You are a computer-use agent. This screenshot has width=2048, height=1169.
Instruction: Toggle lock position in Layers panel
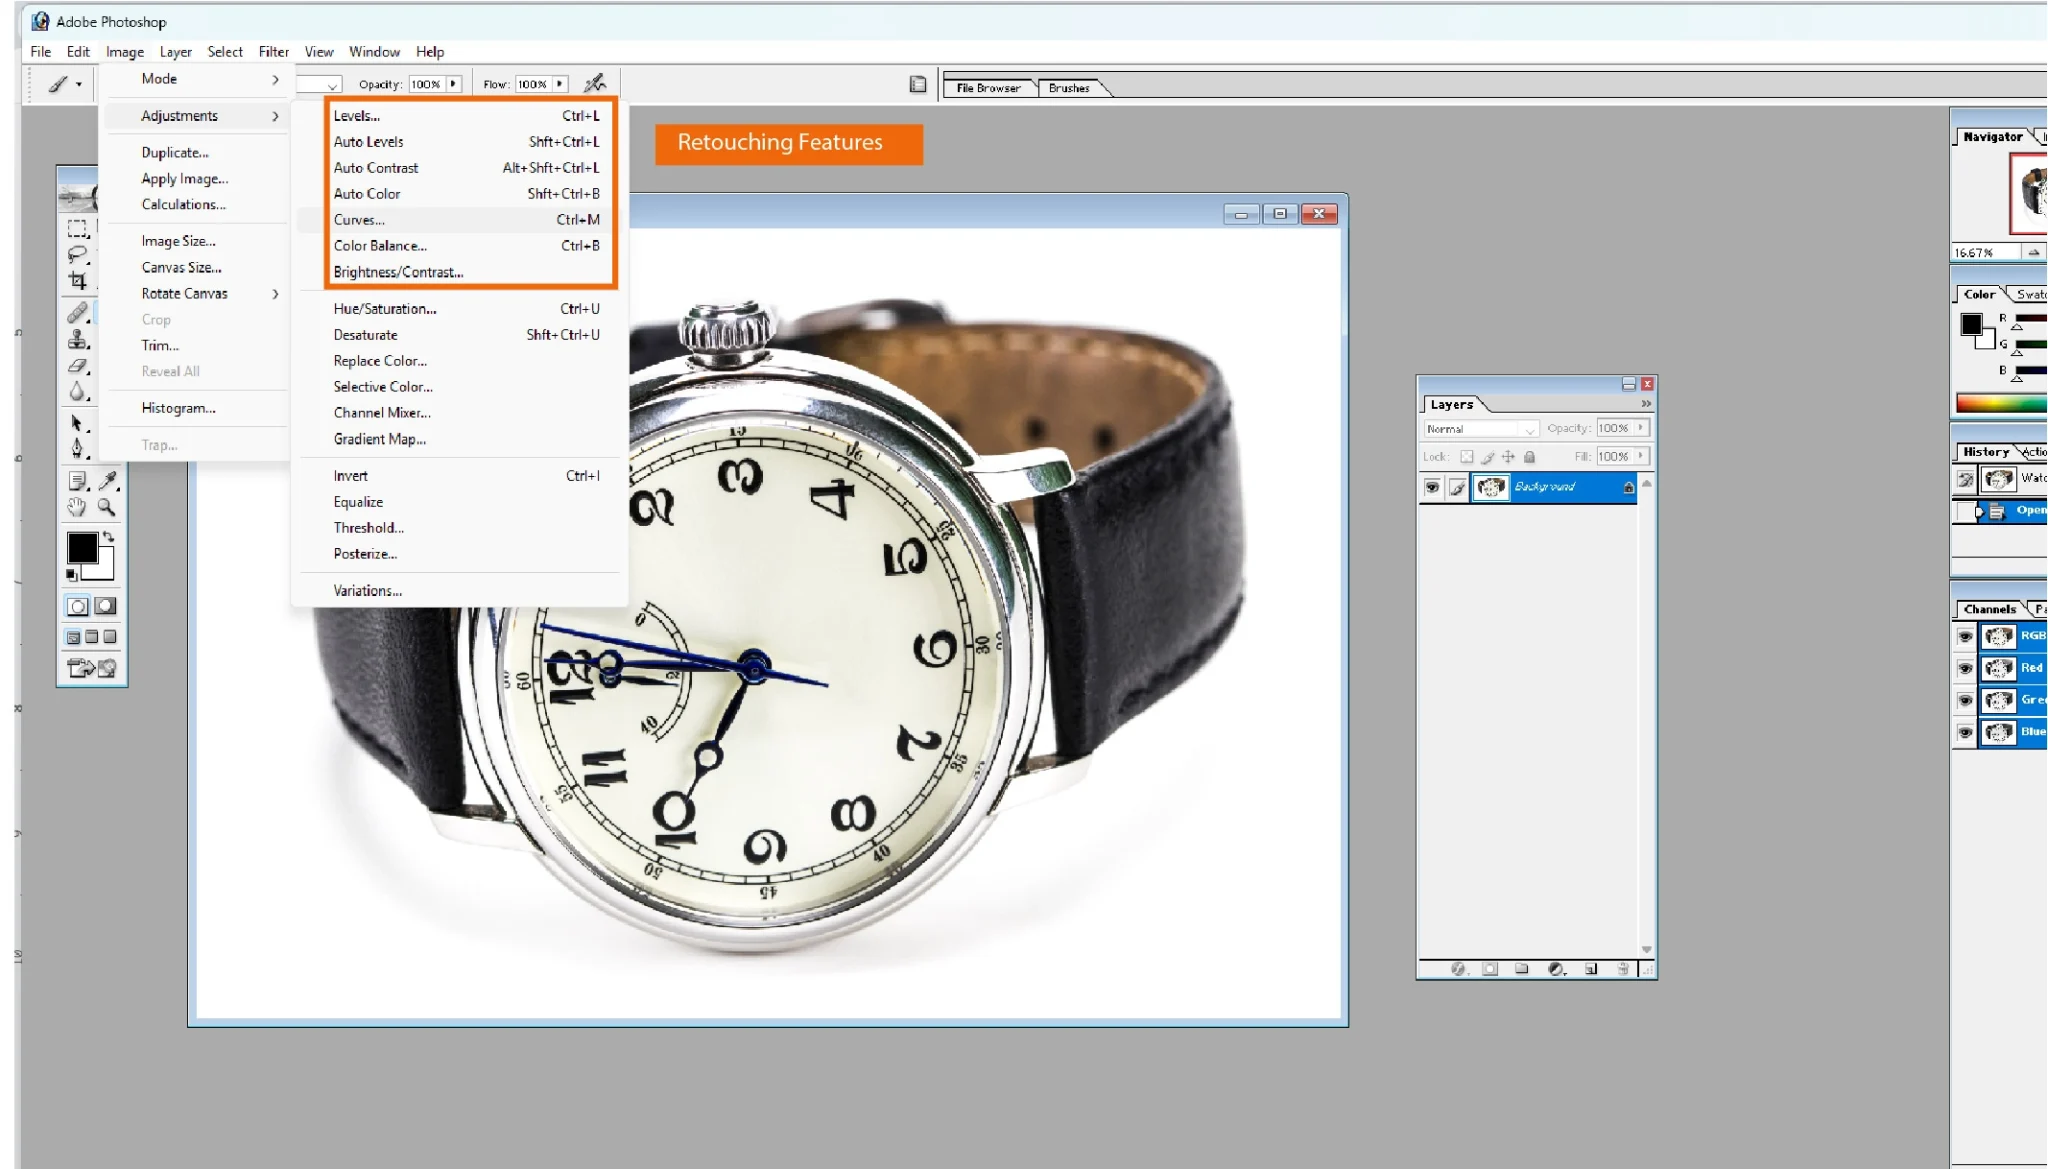[x=1508, y=457]
